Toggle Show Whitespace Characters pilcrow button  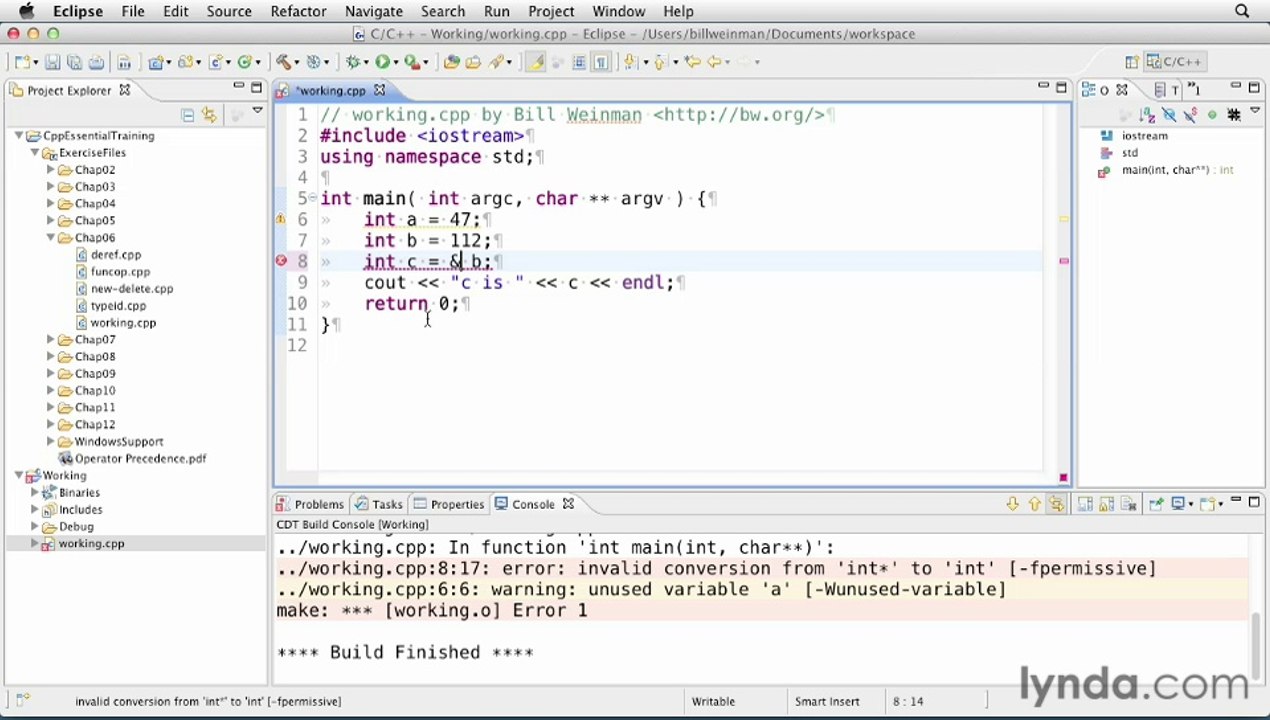[x=601, y=62]
